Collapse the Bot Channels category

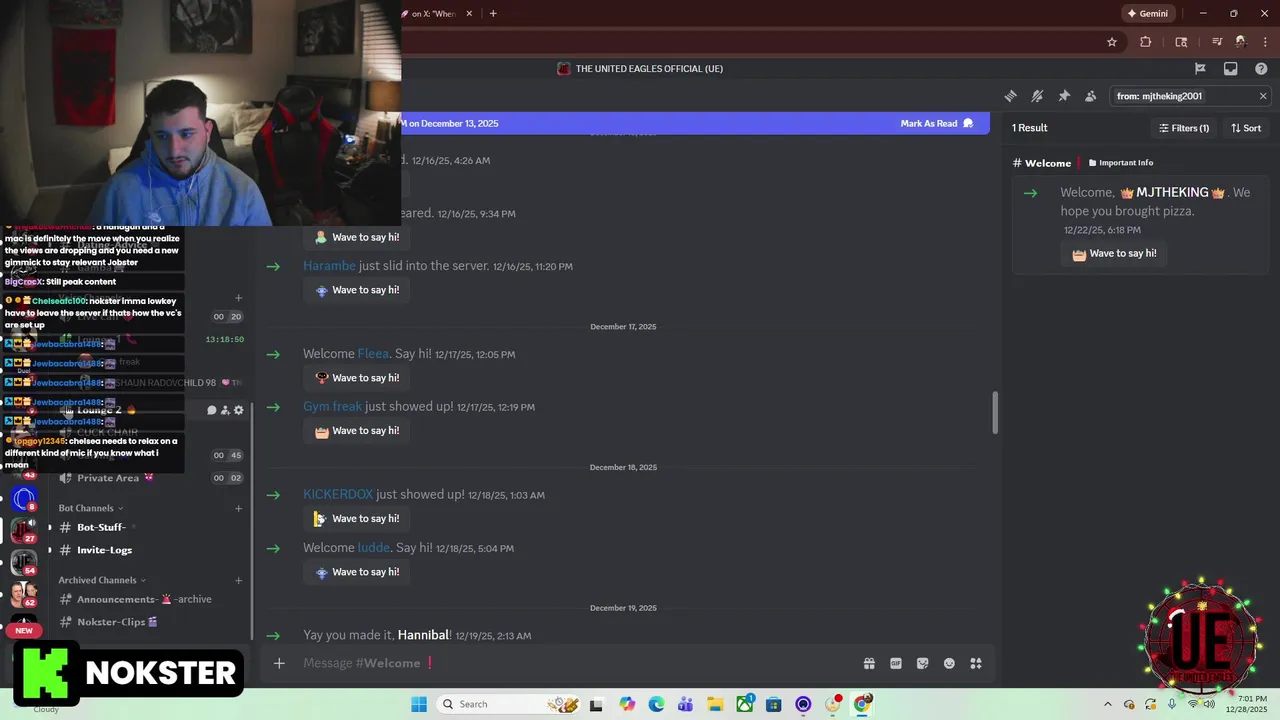[91, 508]
